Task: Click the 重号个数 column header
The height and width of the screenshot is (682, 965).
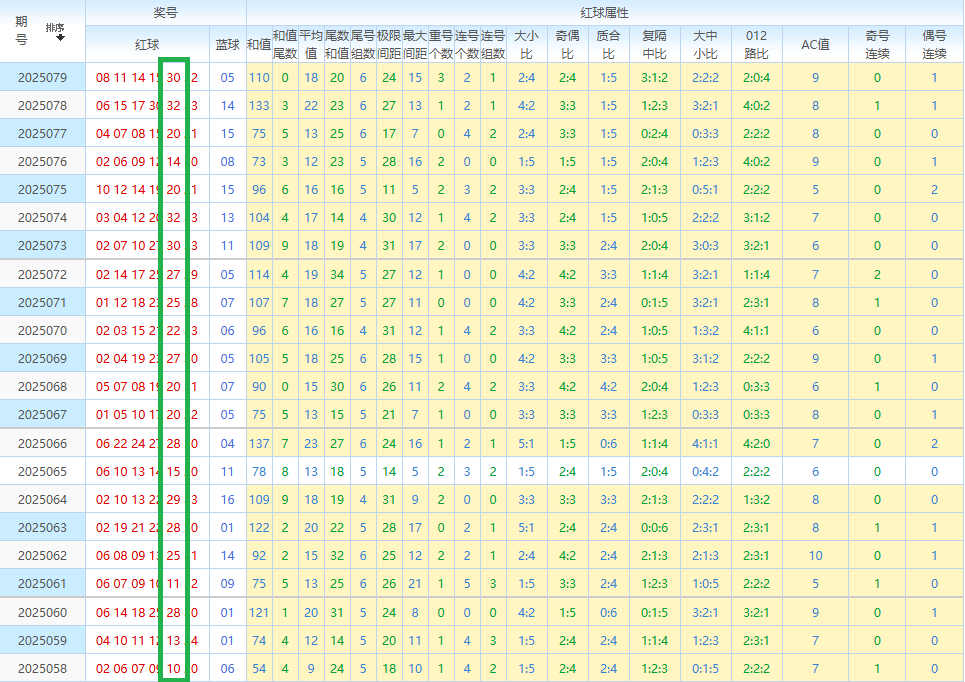Action: (x=441, y=44)
